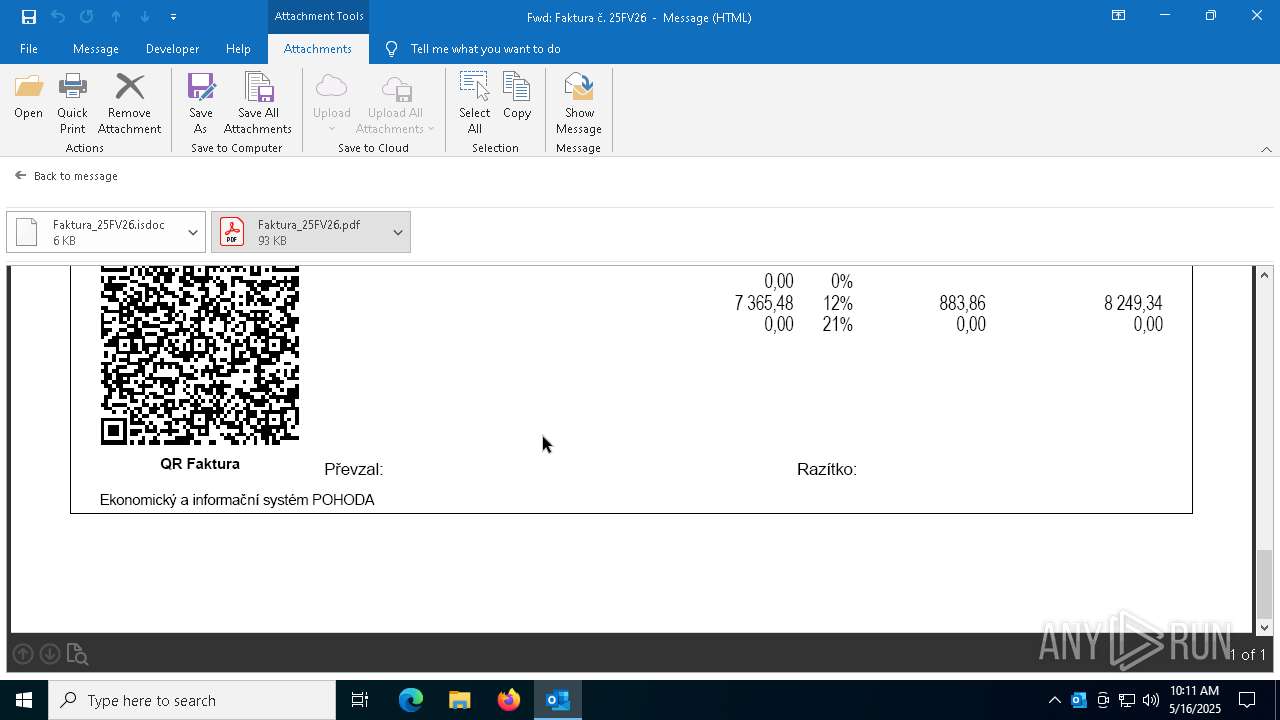1280x720 pixels.
Task: Click the preview vertical scrollbar thumb
Action: pyautogui.click(x=1264, y=584)
